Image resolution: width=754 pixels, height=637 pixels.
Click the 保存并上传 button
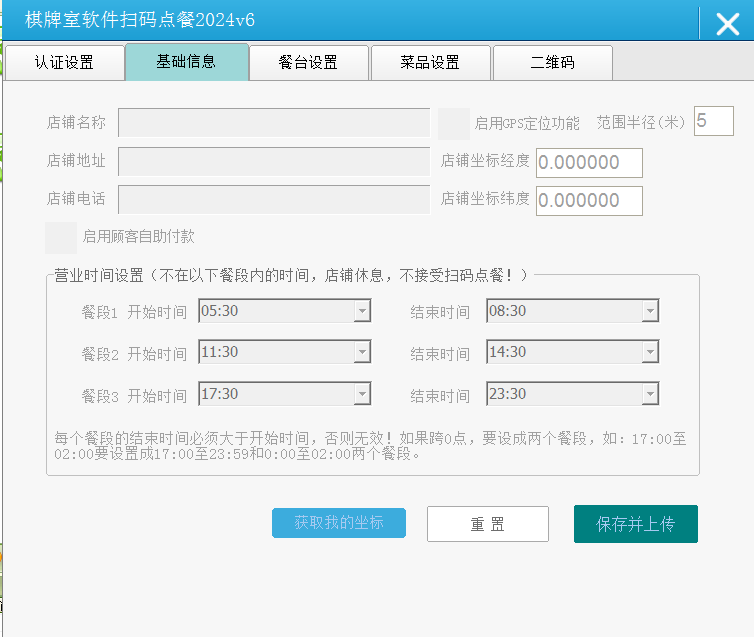coord(635,524)
